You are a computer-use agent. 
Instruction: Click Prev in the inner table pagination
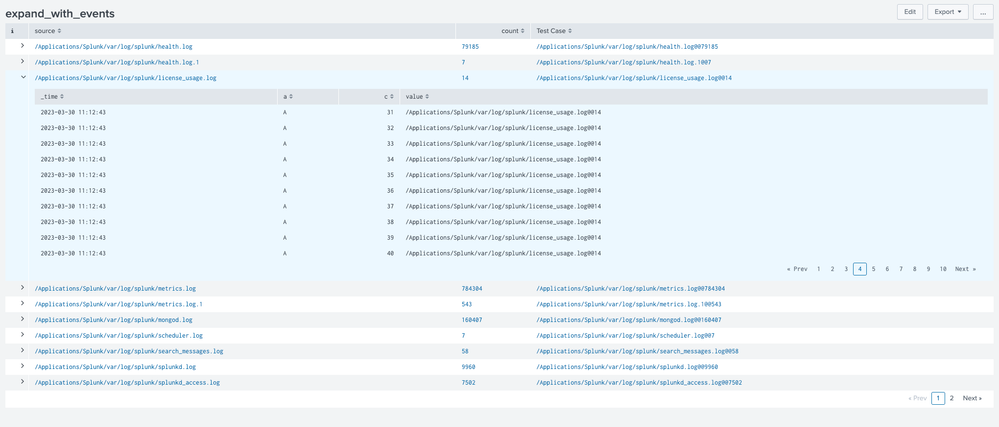coord(797,269)
